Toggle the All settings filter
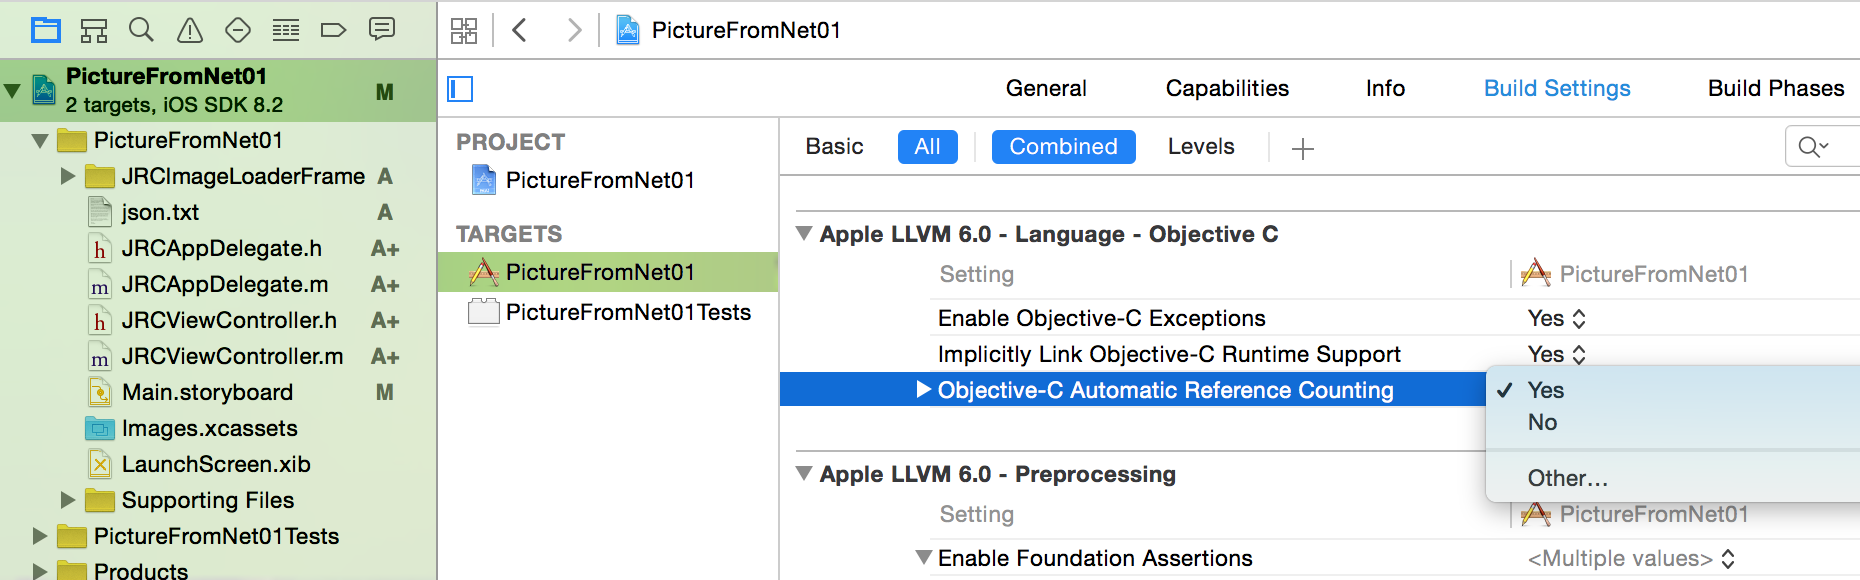 pyautogui.click(x=927, y=147)
